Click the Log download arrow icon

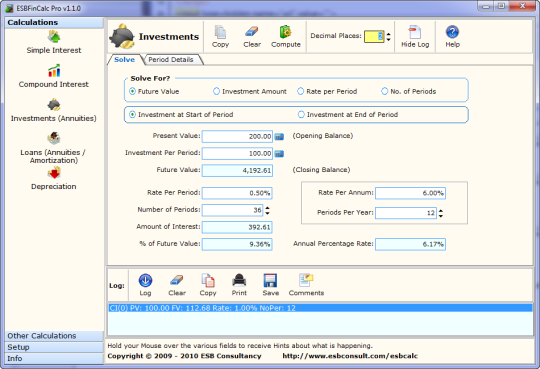(145, 280)
